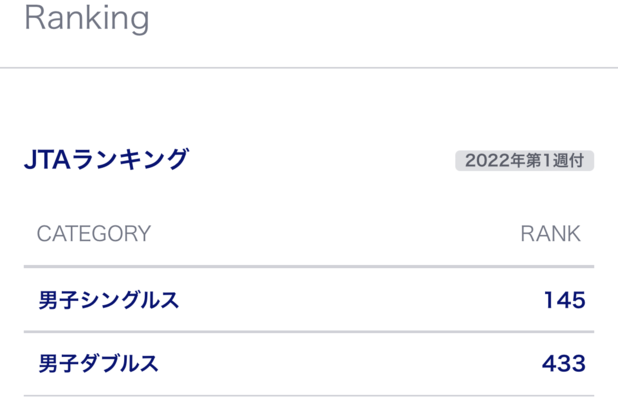Click the doubles rank value 433

[x=563, y=364]
